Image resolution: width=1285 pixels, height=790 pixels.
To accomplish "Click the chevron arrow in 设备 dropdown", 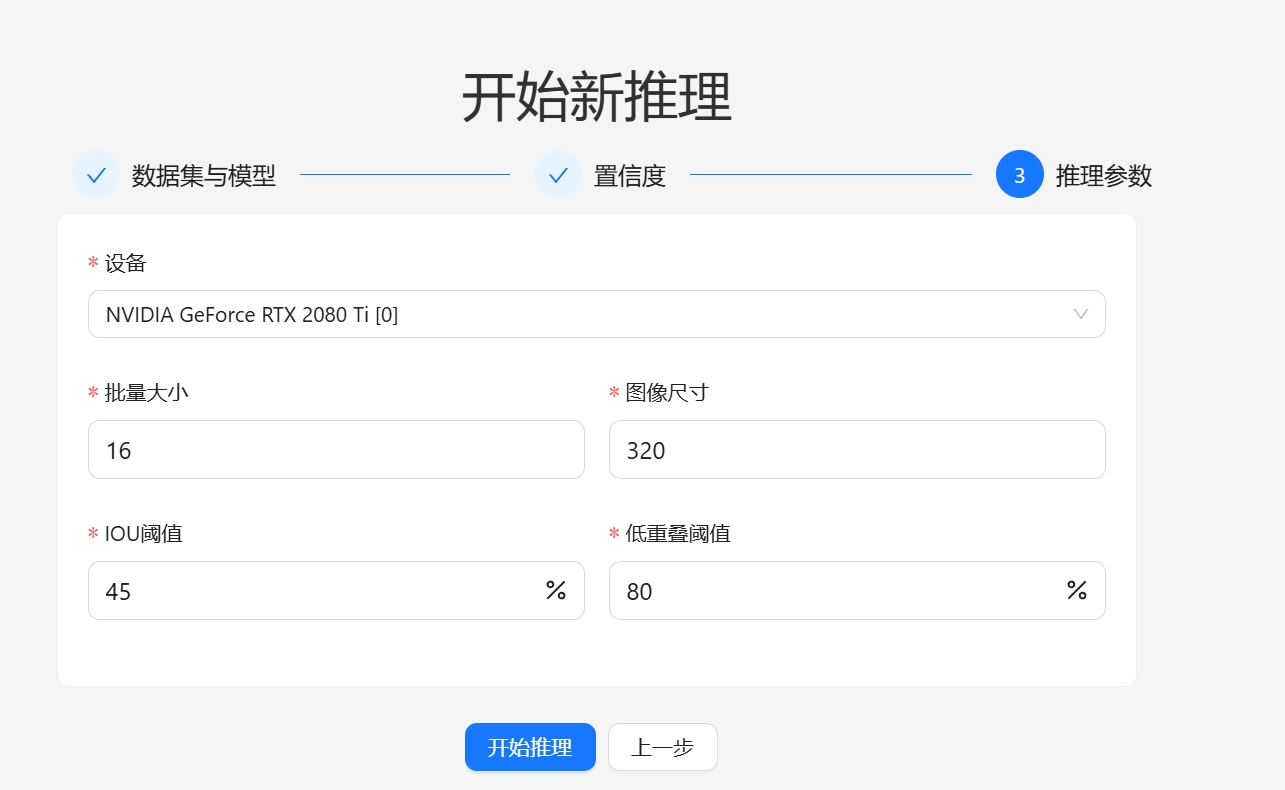I will [x=1080, y=314].
